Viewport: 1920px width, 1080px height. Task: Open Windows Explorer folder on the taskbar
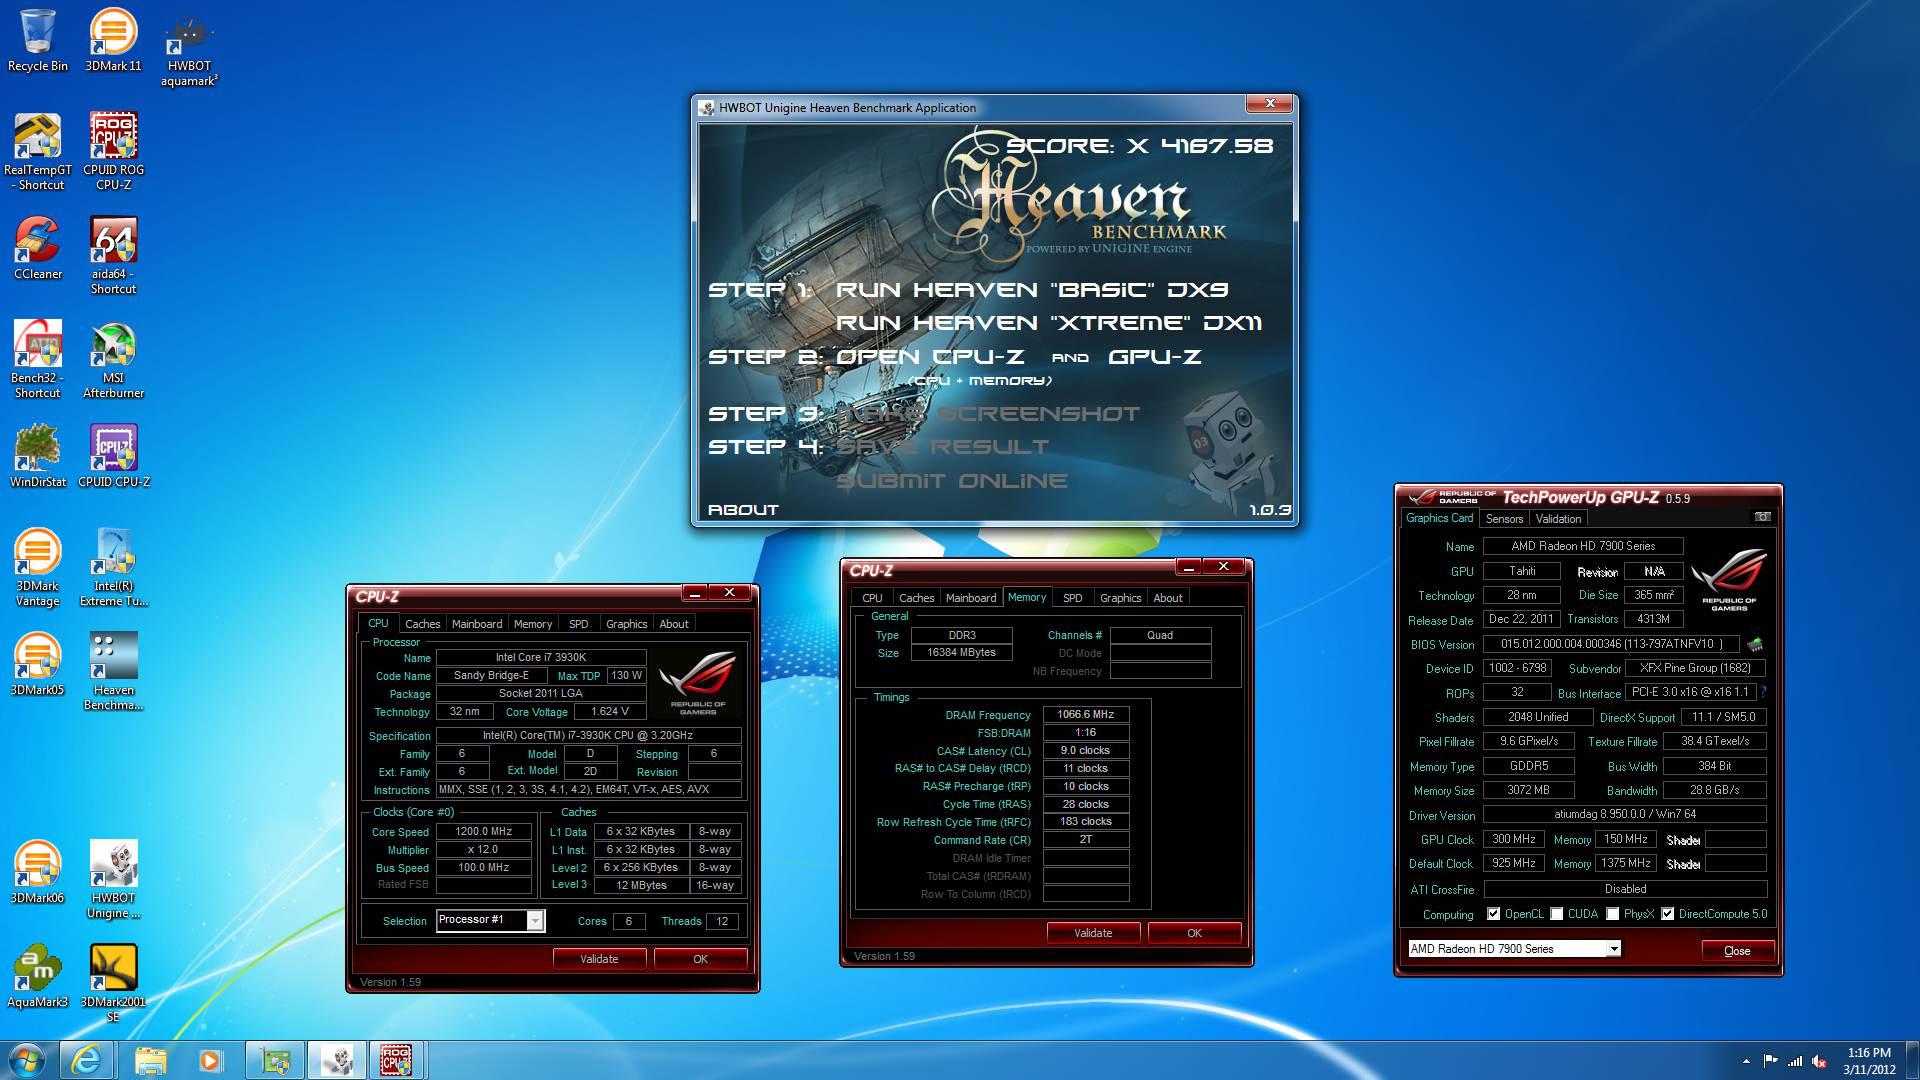coord(150,1060)
